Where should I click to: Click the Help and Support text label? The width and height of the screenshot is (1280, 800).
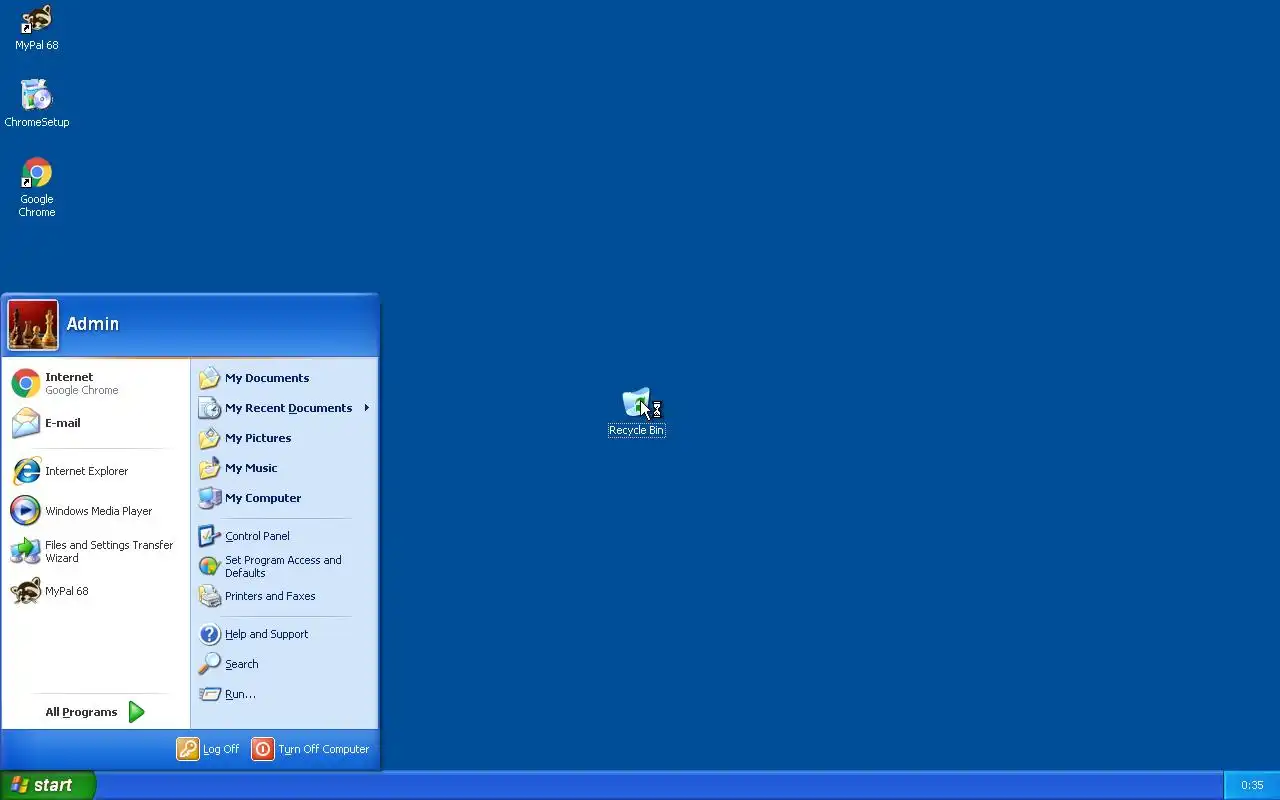[266, 634]
